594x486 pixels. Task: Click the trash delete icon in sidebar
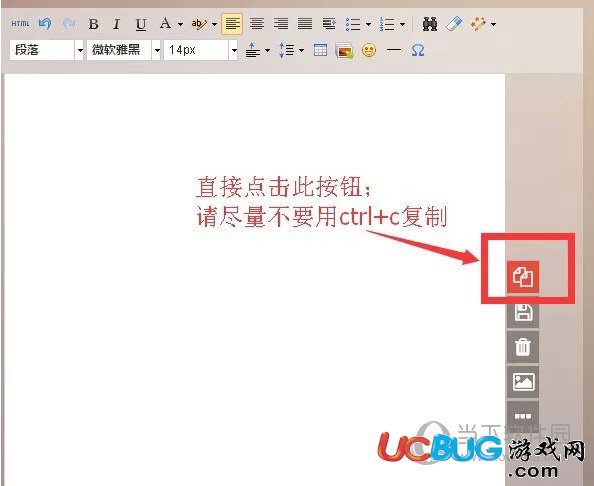pos(523,347)
